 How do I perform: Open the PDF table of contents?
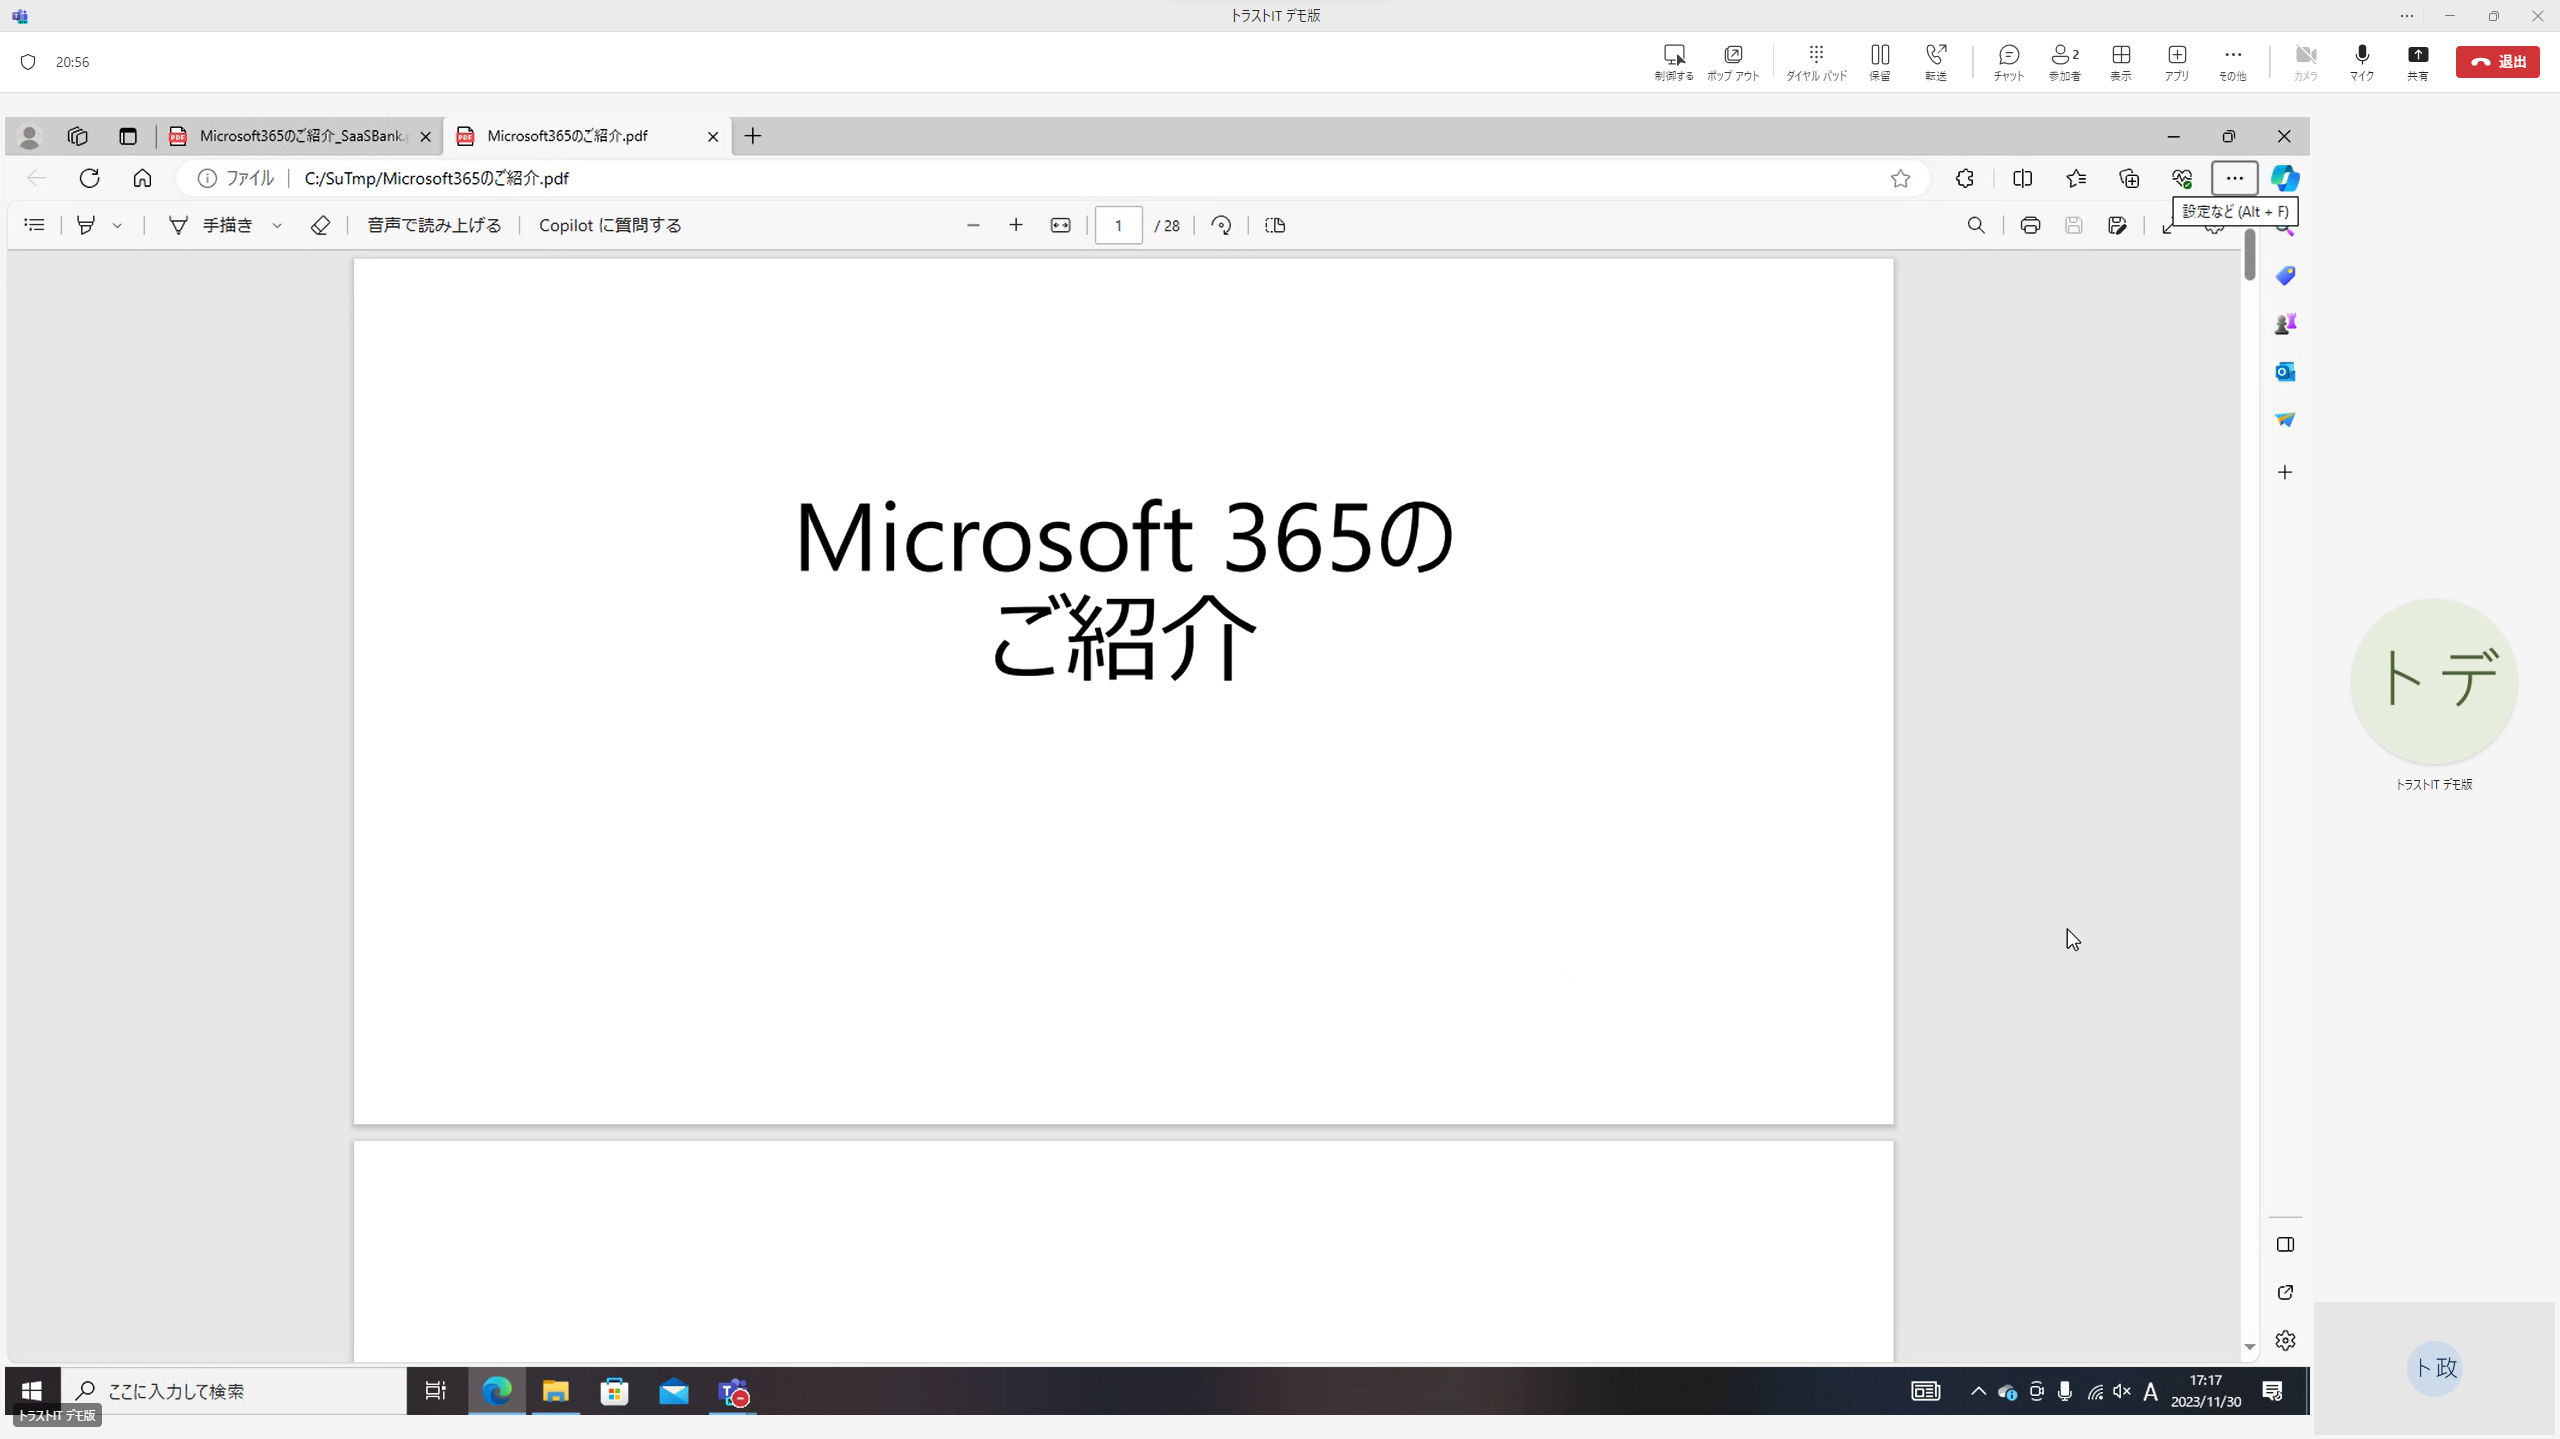click(34, 225)
